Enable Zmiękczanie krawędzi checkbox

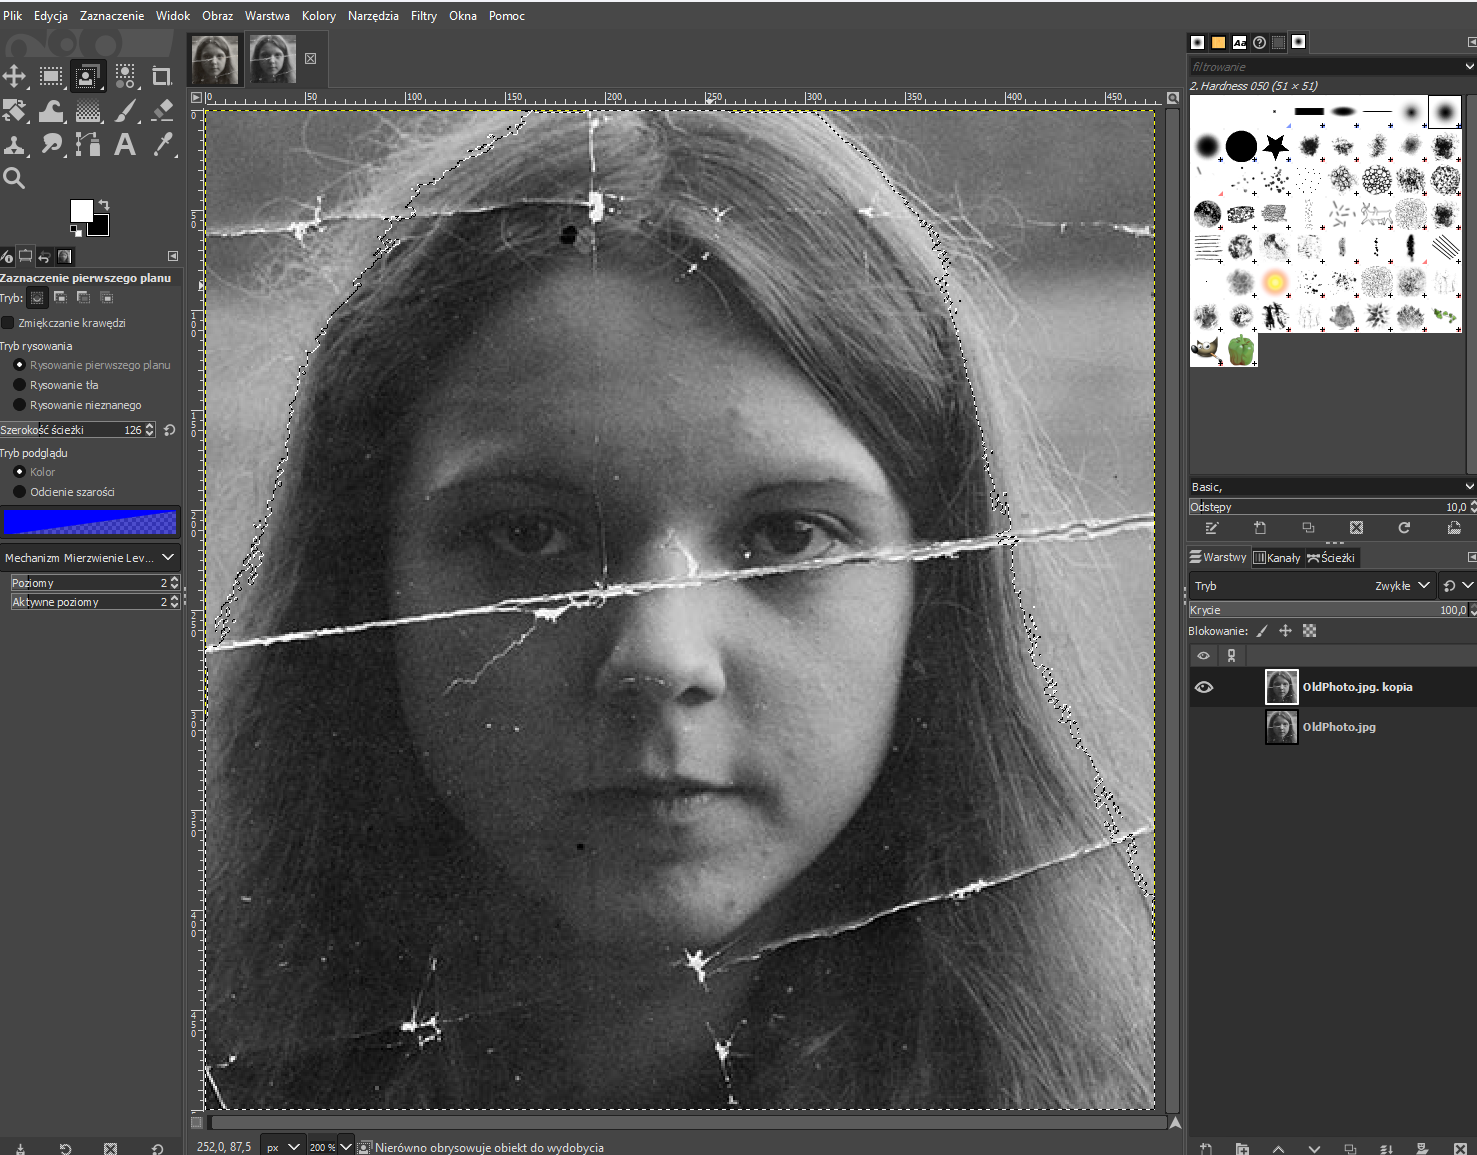(8, 323)
